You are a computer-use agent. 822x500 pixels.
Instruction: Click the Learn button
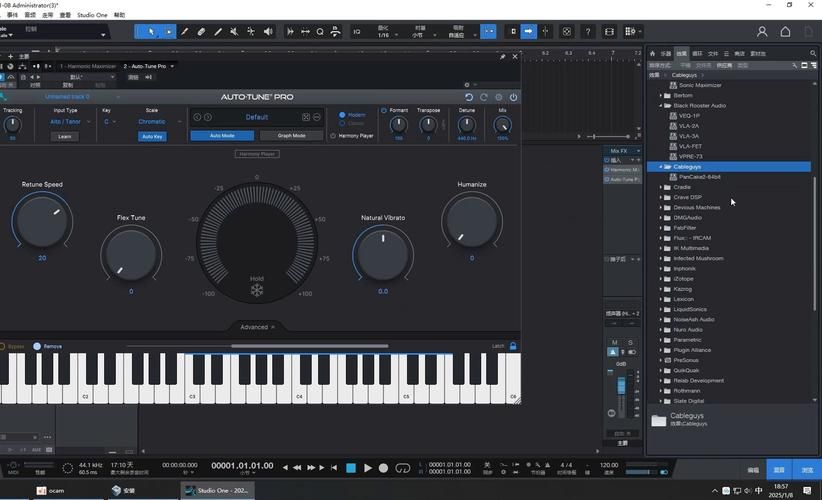[64, 137]
